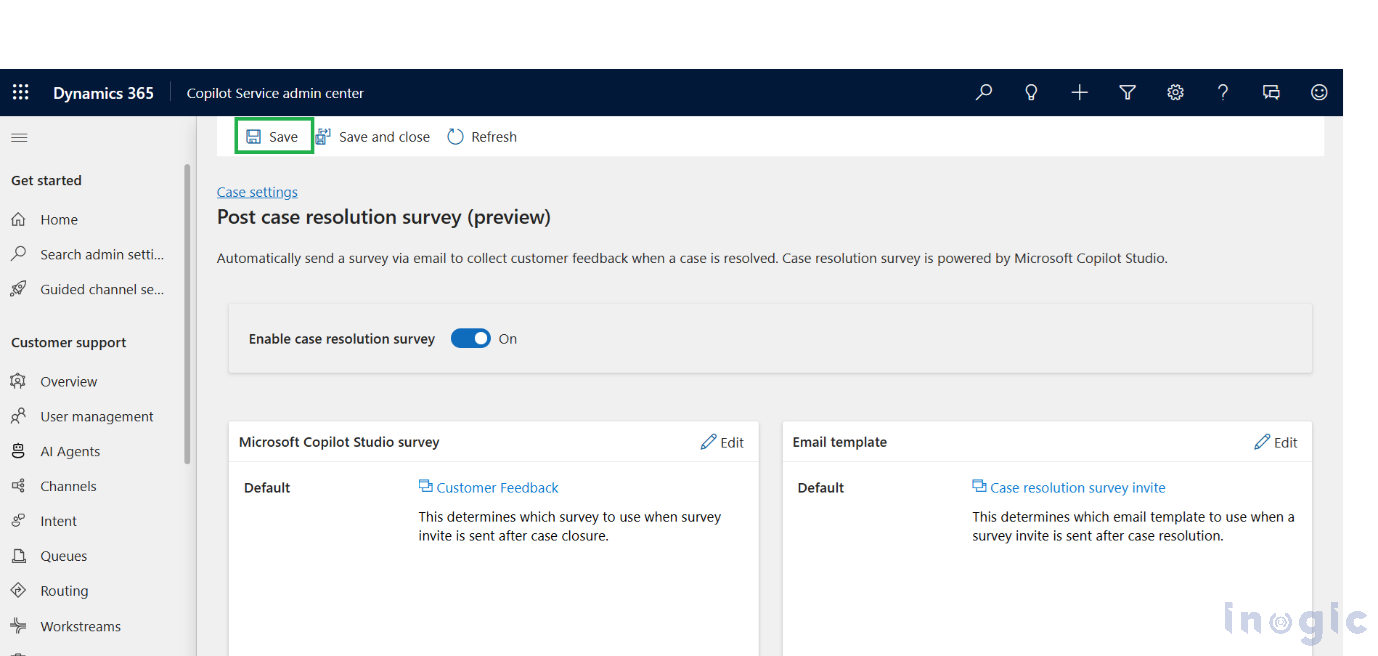Open the settings gear icon
The height and width of the screenshot is (656, 1378).
coord(1175,93)
